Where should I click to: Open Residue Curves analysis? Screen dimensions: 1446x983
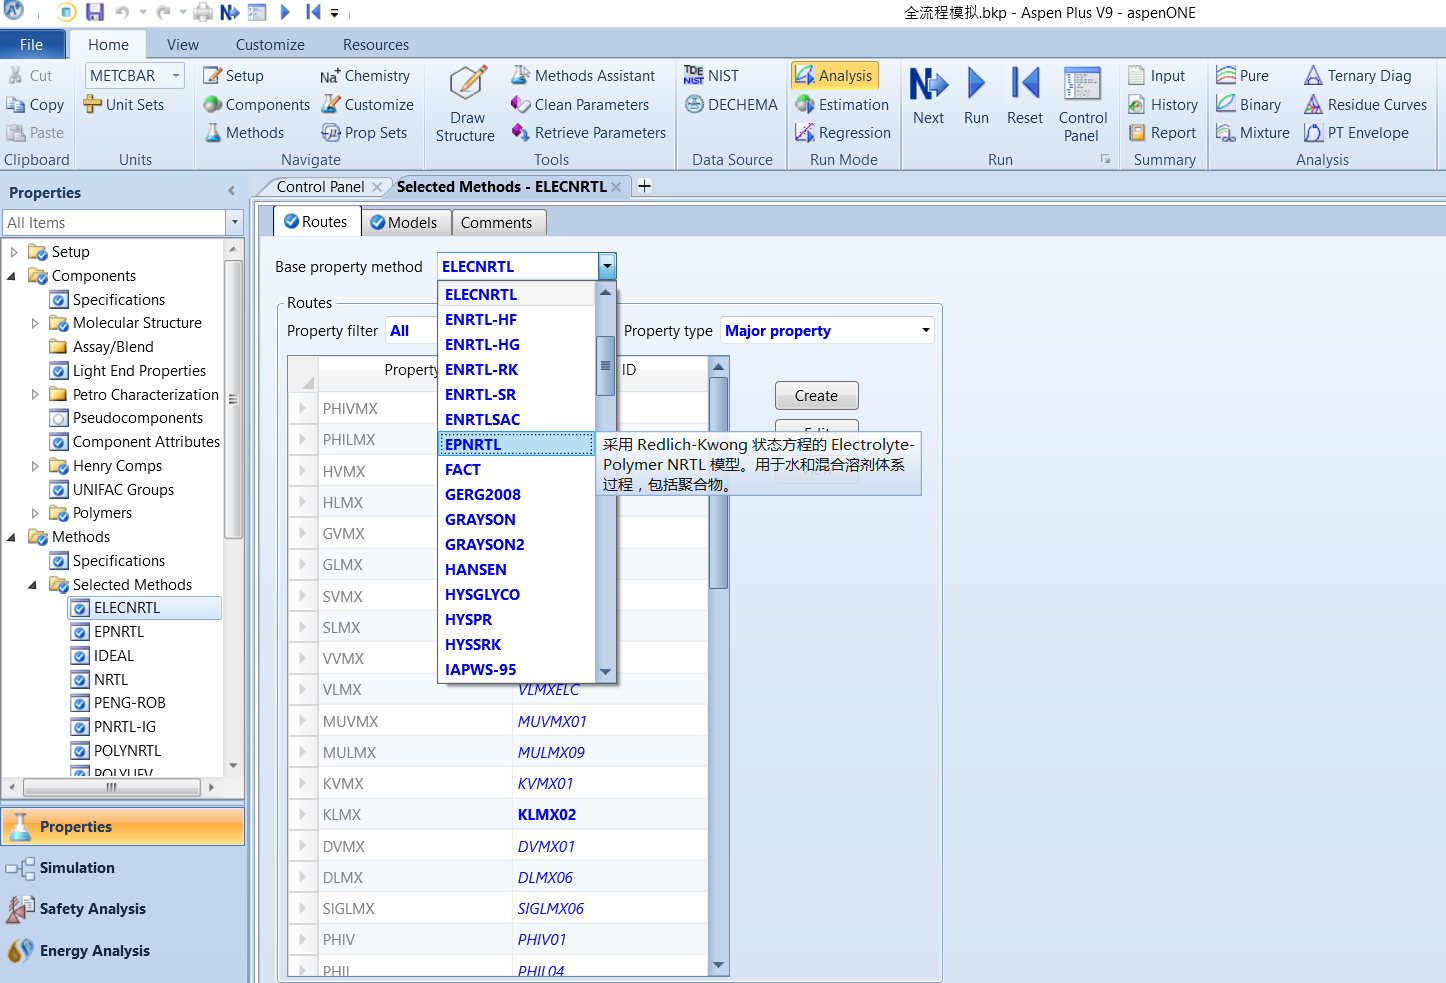point(1366,104)
